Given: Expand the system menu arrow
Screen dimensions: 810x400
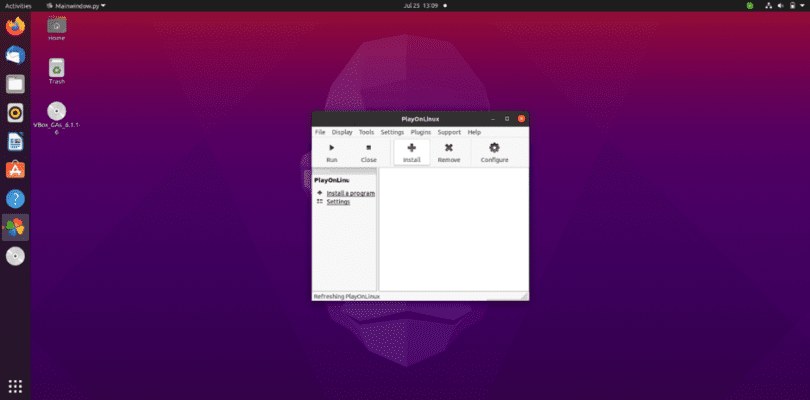Looking at the screenshot, I should [x=802, y=6].
